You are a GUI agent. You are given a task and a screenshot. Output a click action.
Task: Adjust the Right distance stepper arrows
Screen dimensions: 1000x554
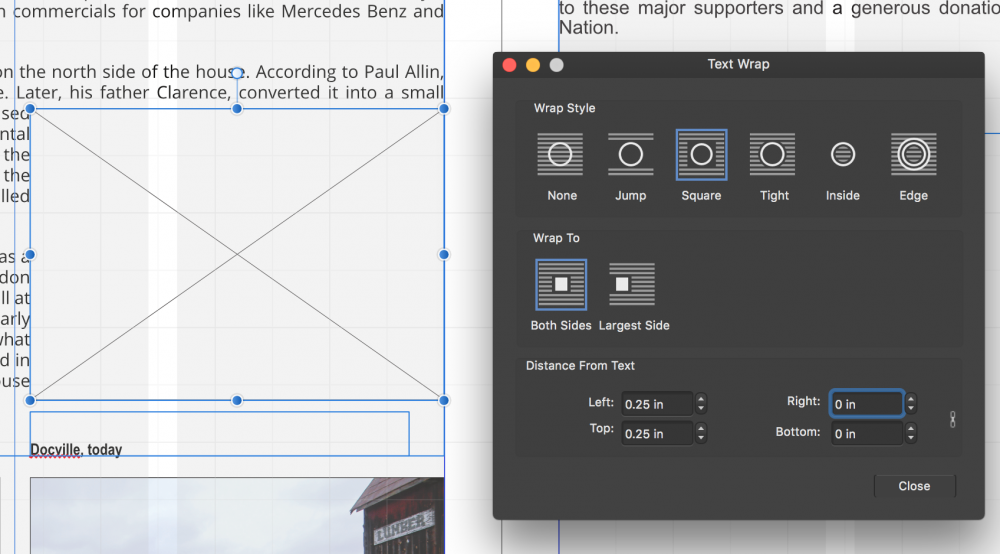point(911,404)
